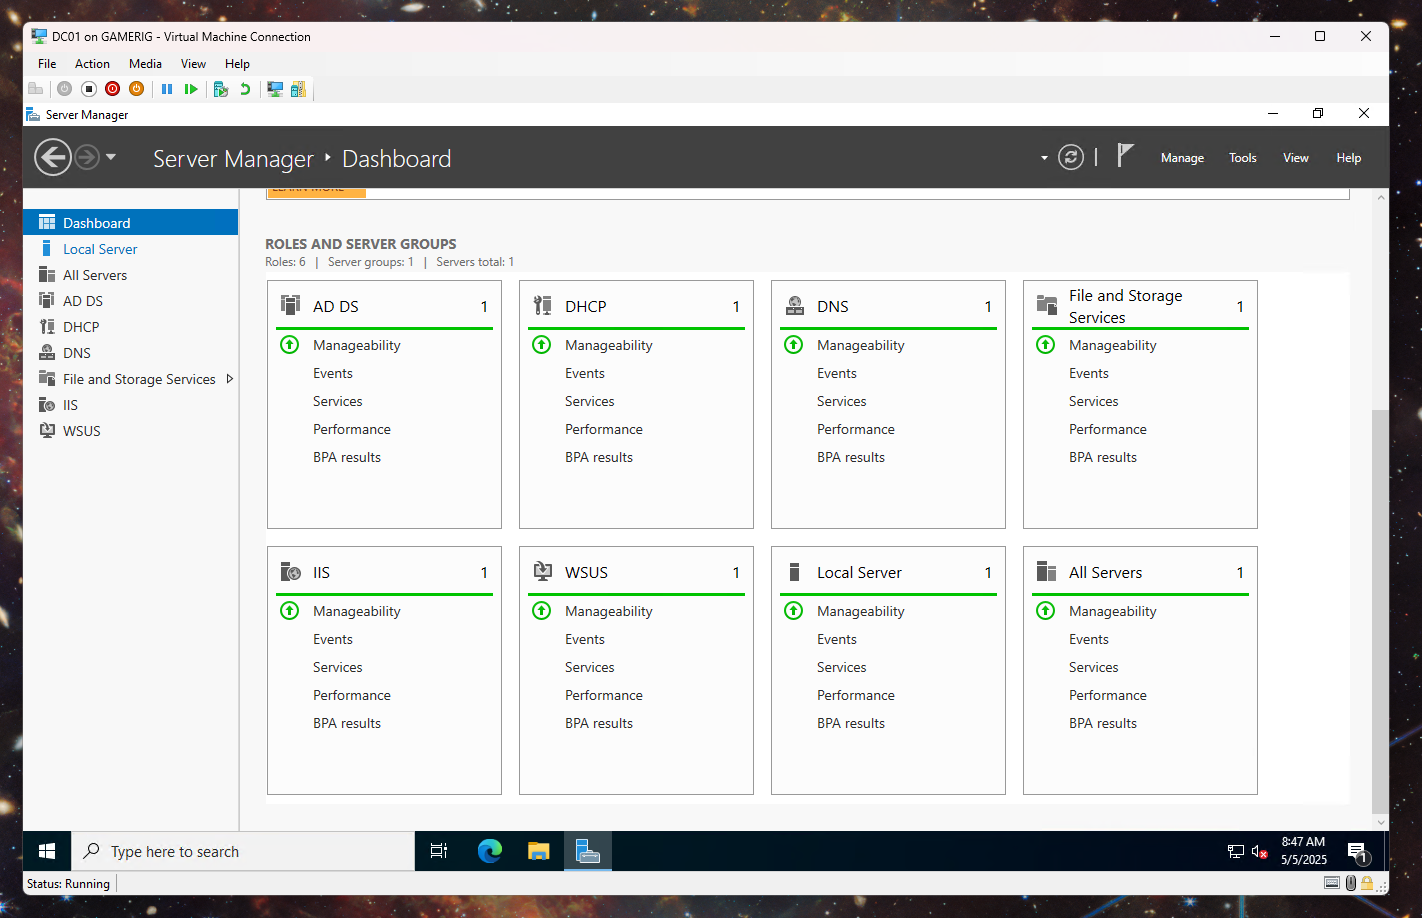The height and width of the screenshot is (918, 1422).
Task: Open the VM Connection File menu
Action: coord(47,64)
